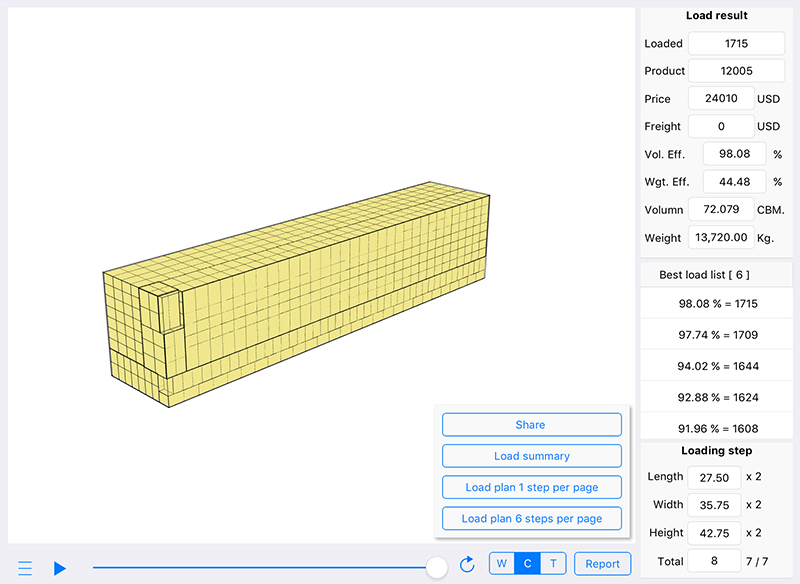800x584 pixels.
Task: Click the loading step slider handle
Action: point(436,567)
